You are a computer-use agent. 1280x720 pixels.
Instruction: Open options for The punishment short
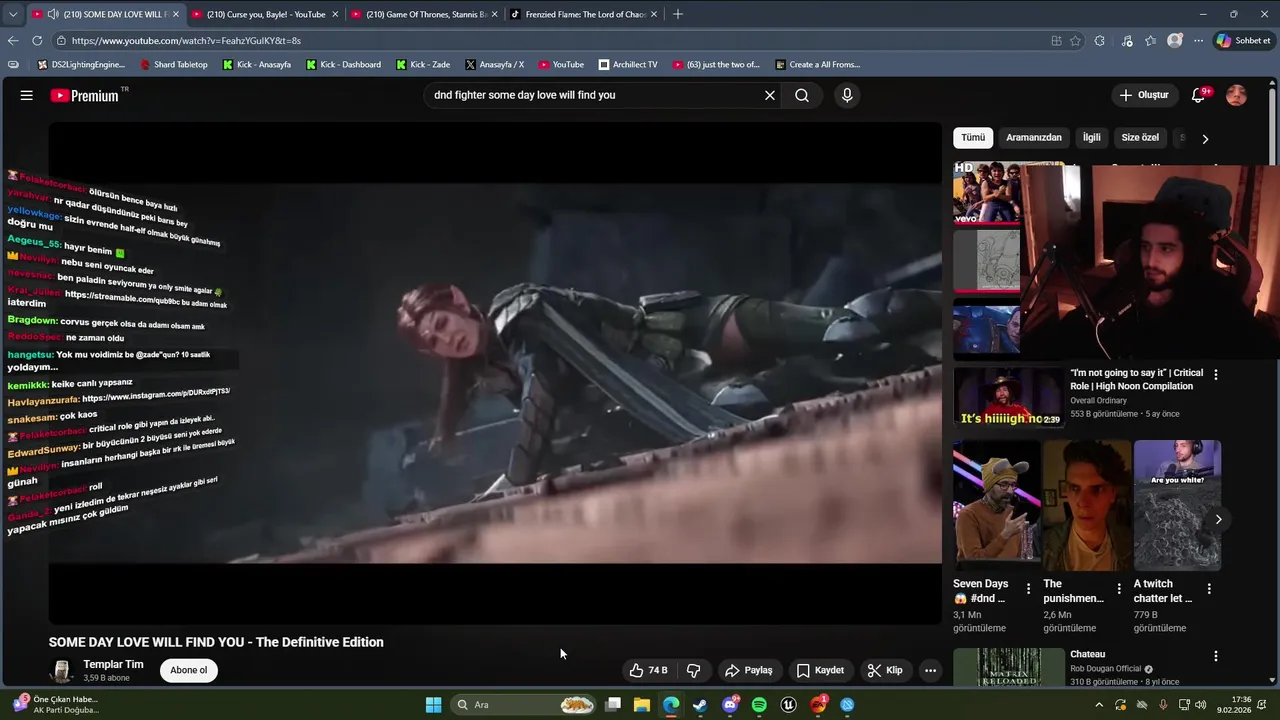1119,589
